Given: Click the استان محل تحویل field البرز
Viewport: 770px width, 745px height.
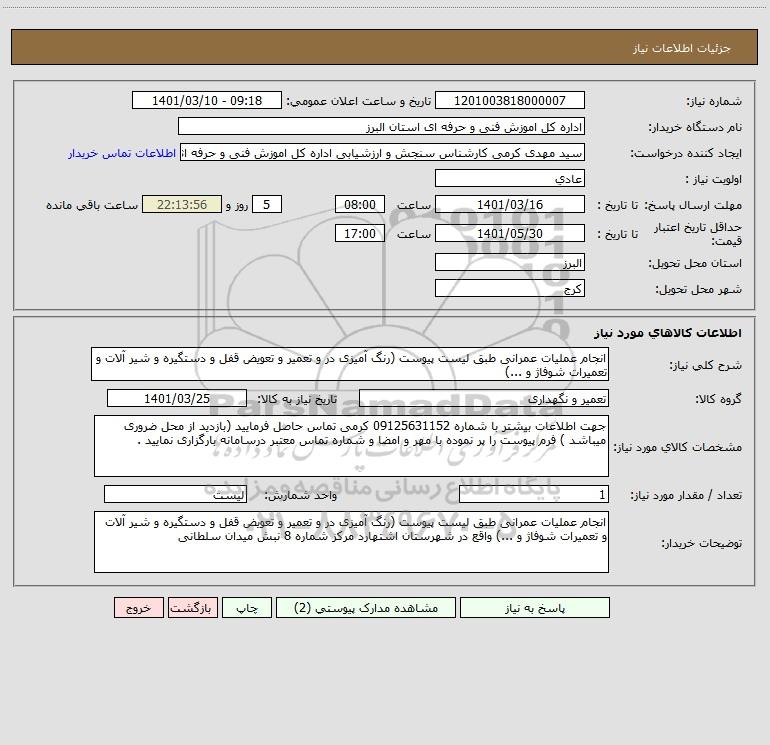Looking at the screenshot, I should coord(510,262).
